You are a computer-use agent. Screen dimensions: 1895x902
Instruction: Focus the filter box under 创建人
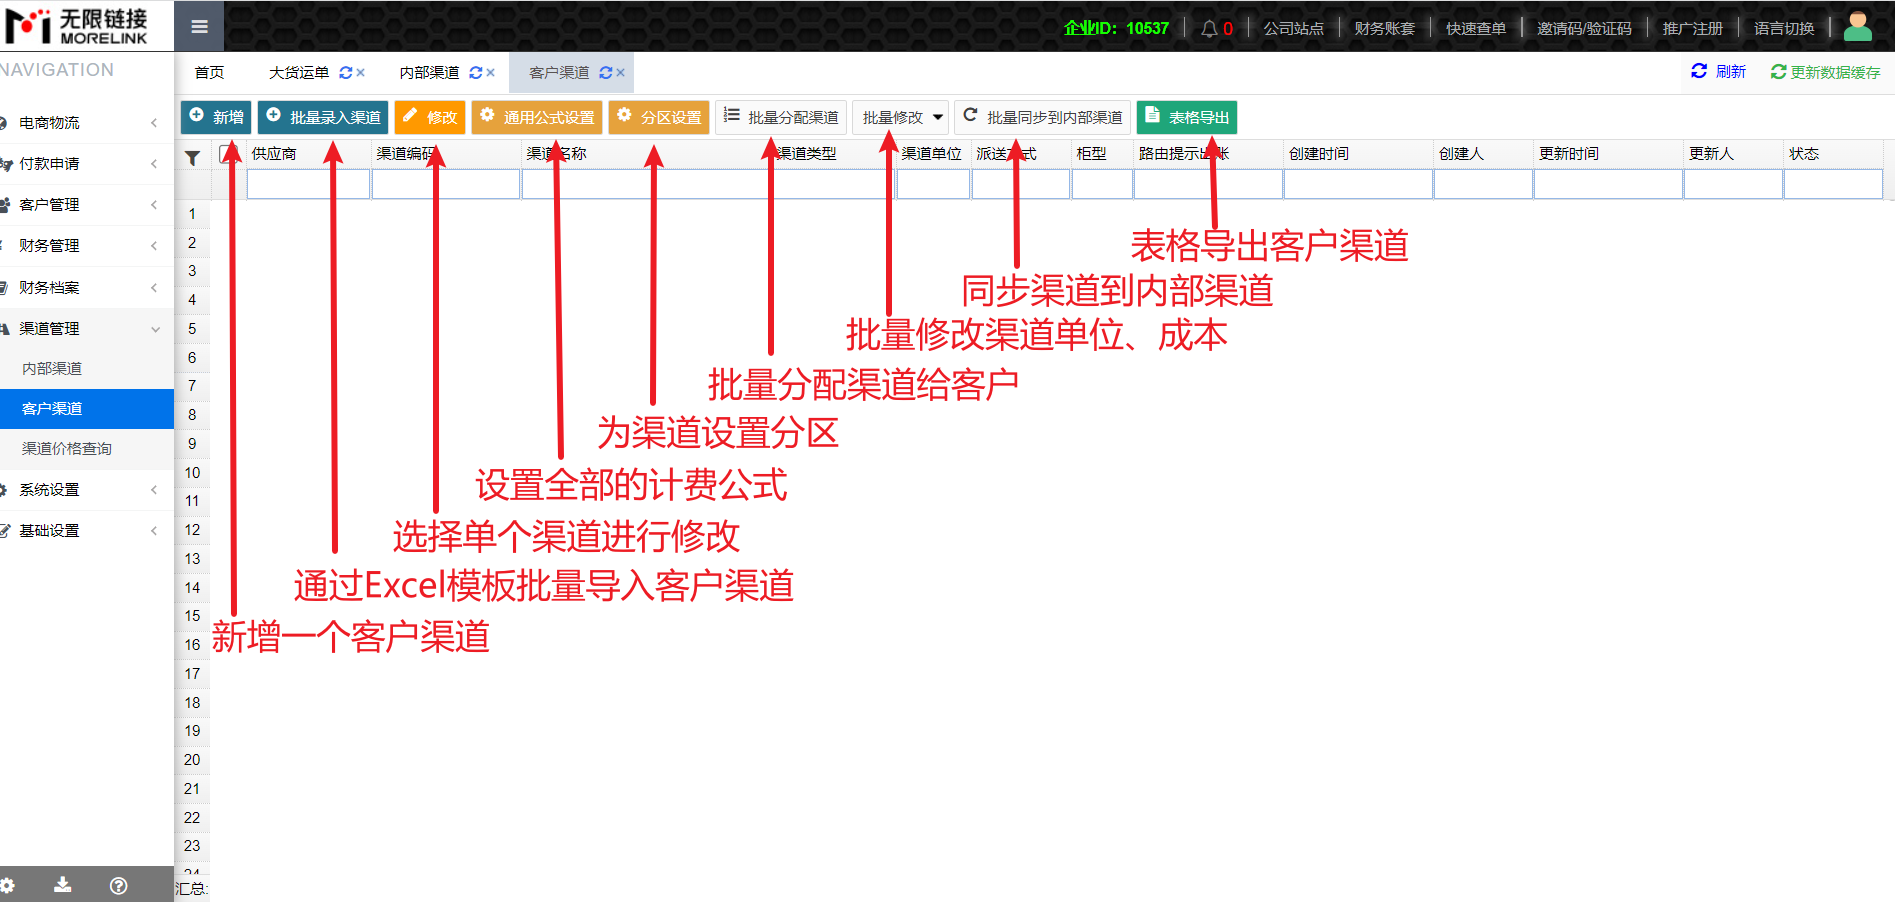pyautogui.click(x=1483, y=184)
